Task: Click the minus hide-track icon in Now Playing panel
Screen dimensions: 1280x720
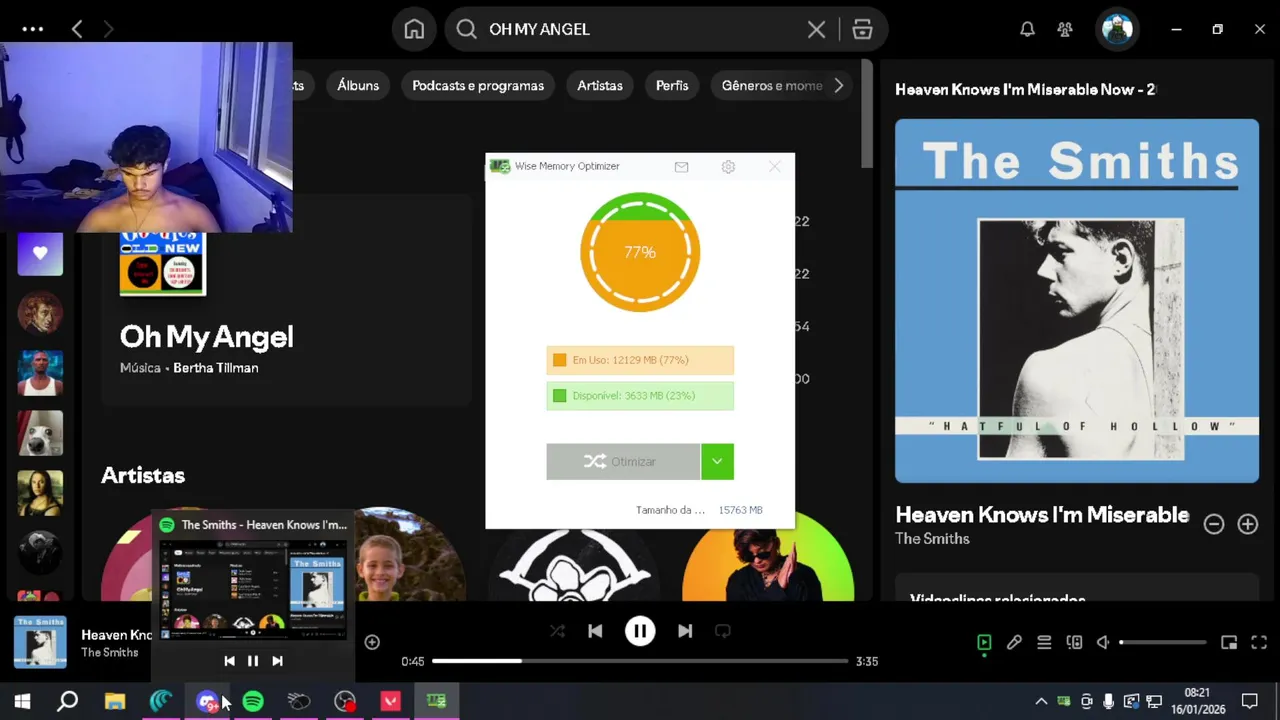Action: click(1214, 524)
